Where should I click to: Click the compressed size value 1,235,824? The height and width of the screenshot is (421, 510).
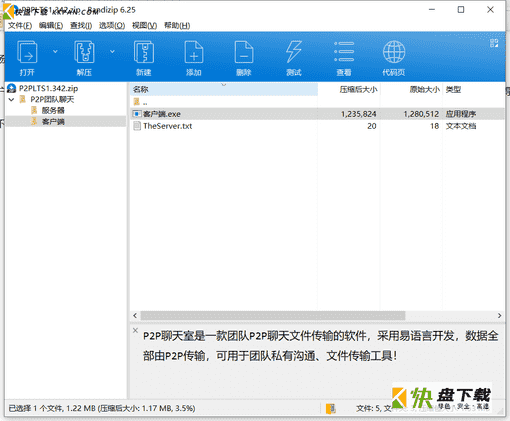(x=358, y=114)
